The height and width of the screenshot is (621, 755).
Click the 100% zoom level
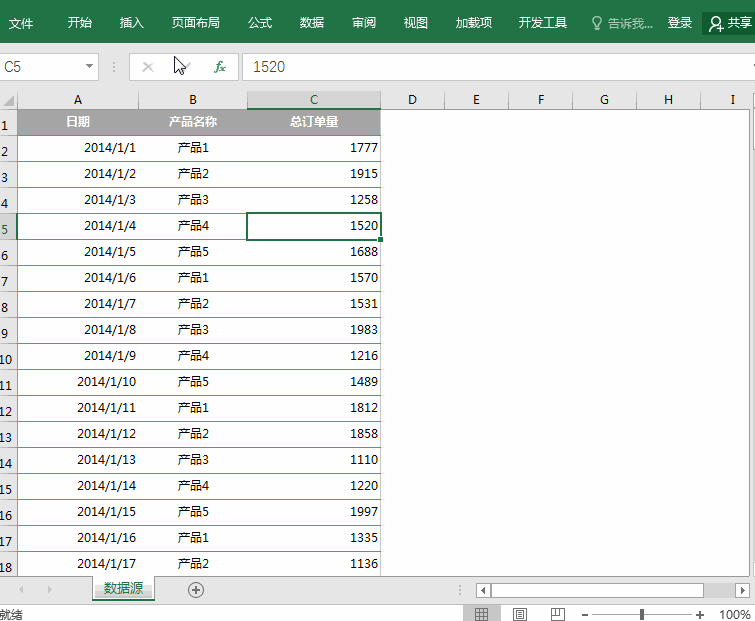click(x=734, y=615)
